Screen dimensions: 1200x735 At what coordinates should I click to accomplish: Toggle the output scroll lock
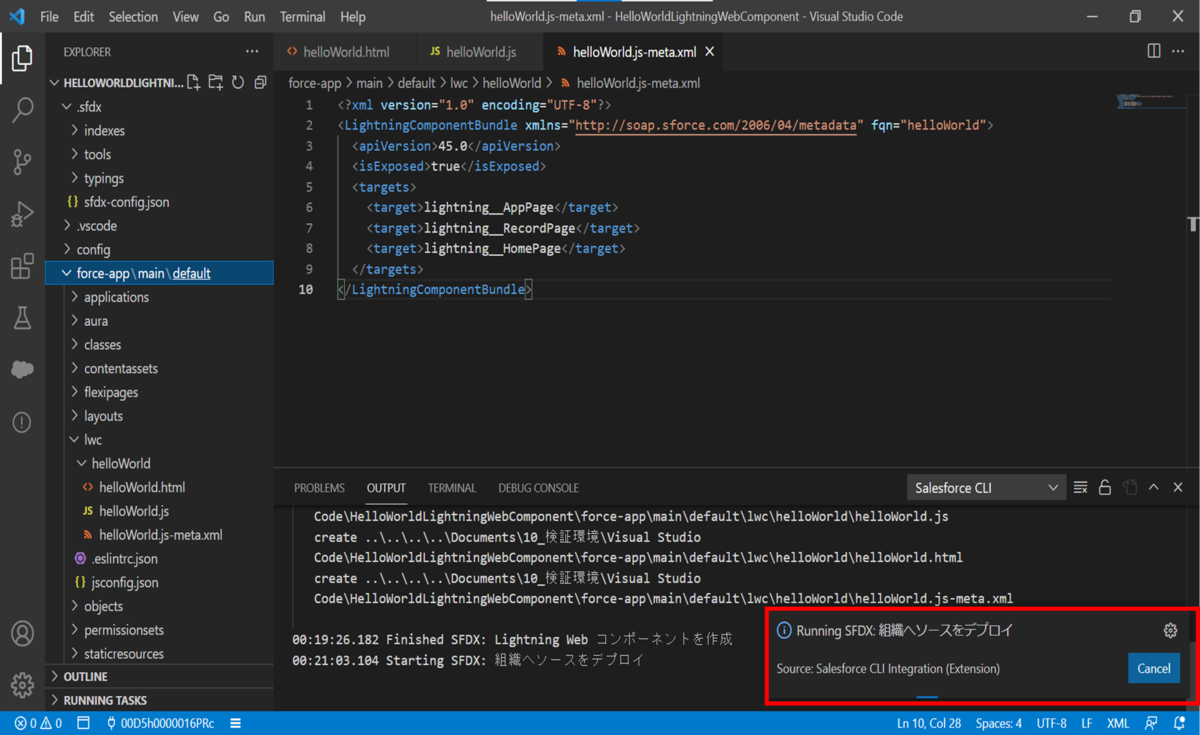(1105, 487)
